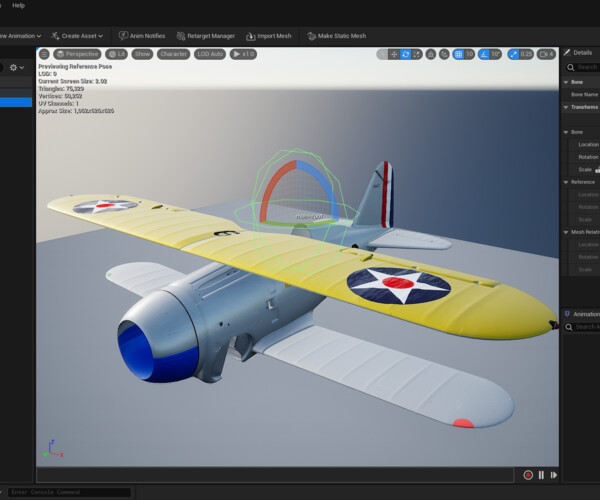Click the Enter Console Command field
600x500 pixels.
click(x=70, y=492)
